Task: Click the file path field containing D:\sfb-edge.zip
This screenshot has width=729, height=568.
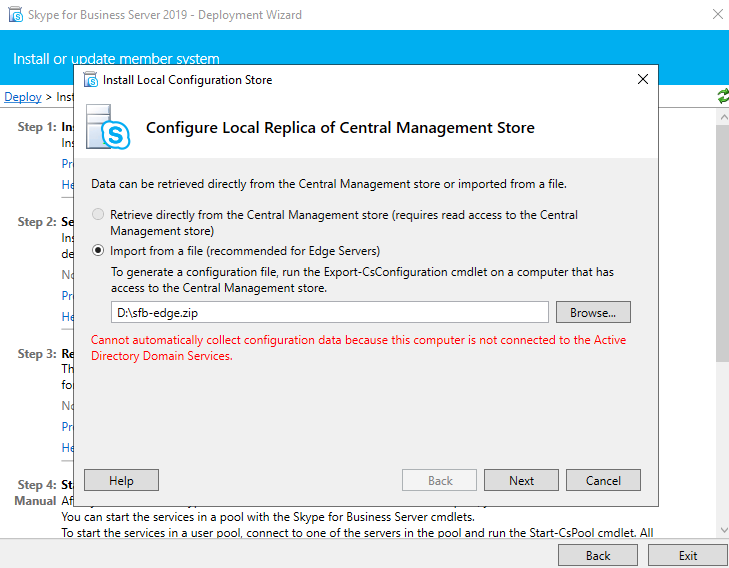Action: [x=330, y=313]
